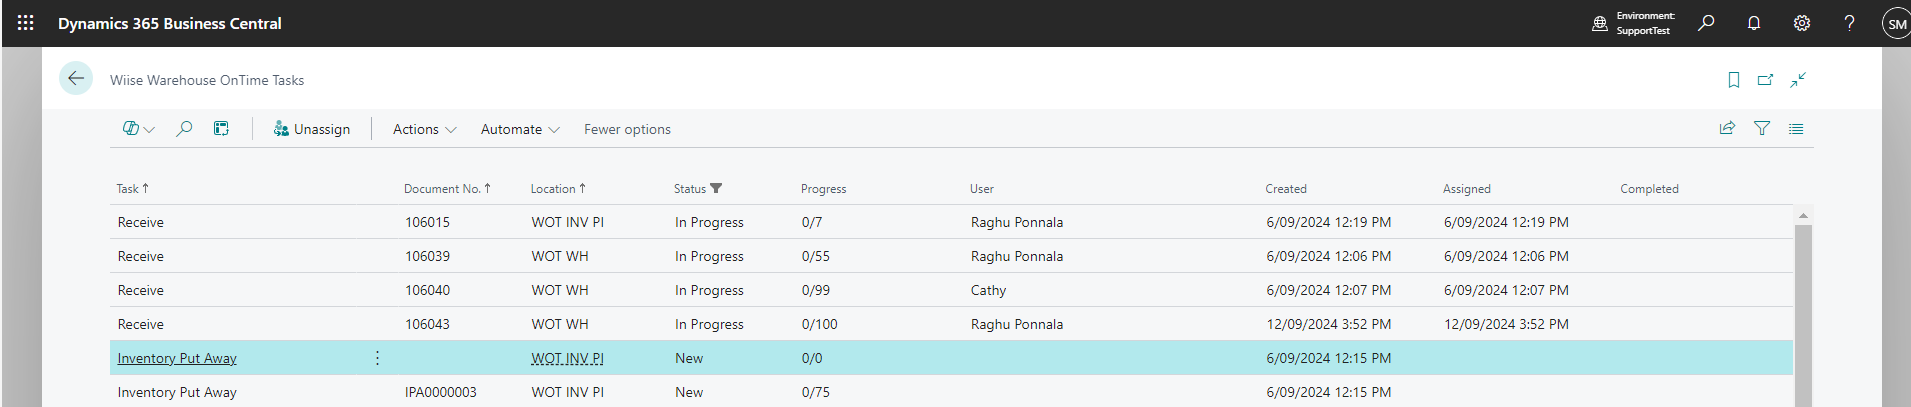Open the app launcher waffle icon
The image size is (1911, 407).
pyautogui.click(x=26, y=22)
